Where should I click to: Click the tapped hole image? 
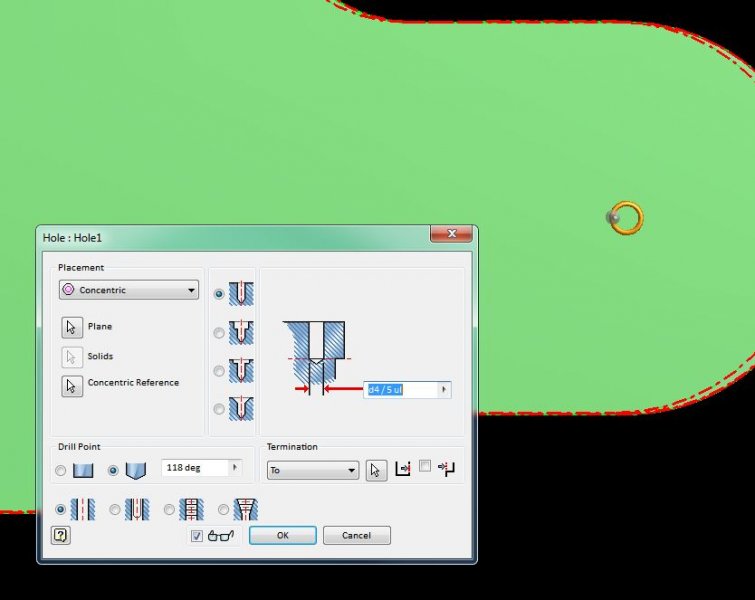[192, 509]
